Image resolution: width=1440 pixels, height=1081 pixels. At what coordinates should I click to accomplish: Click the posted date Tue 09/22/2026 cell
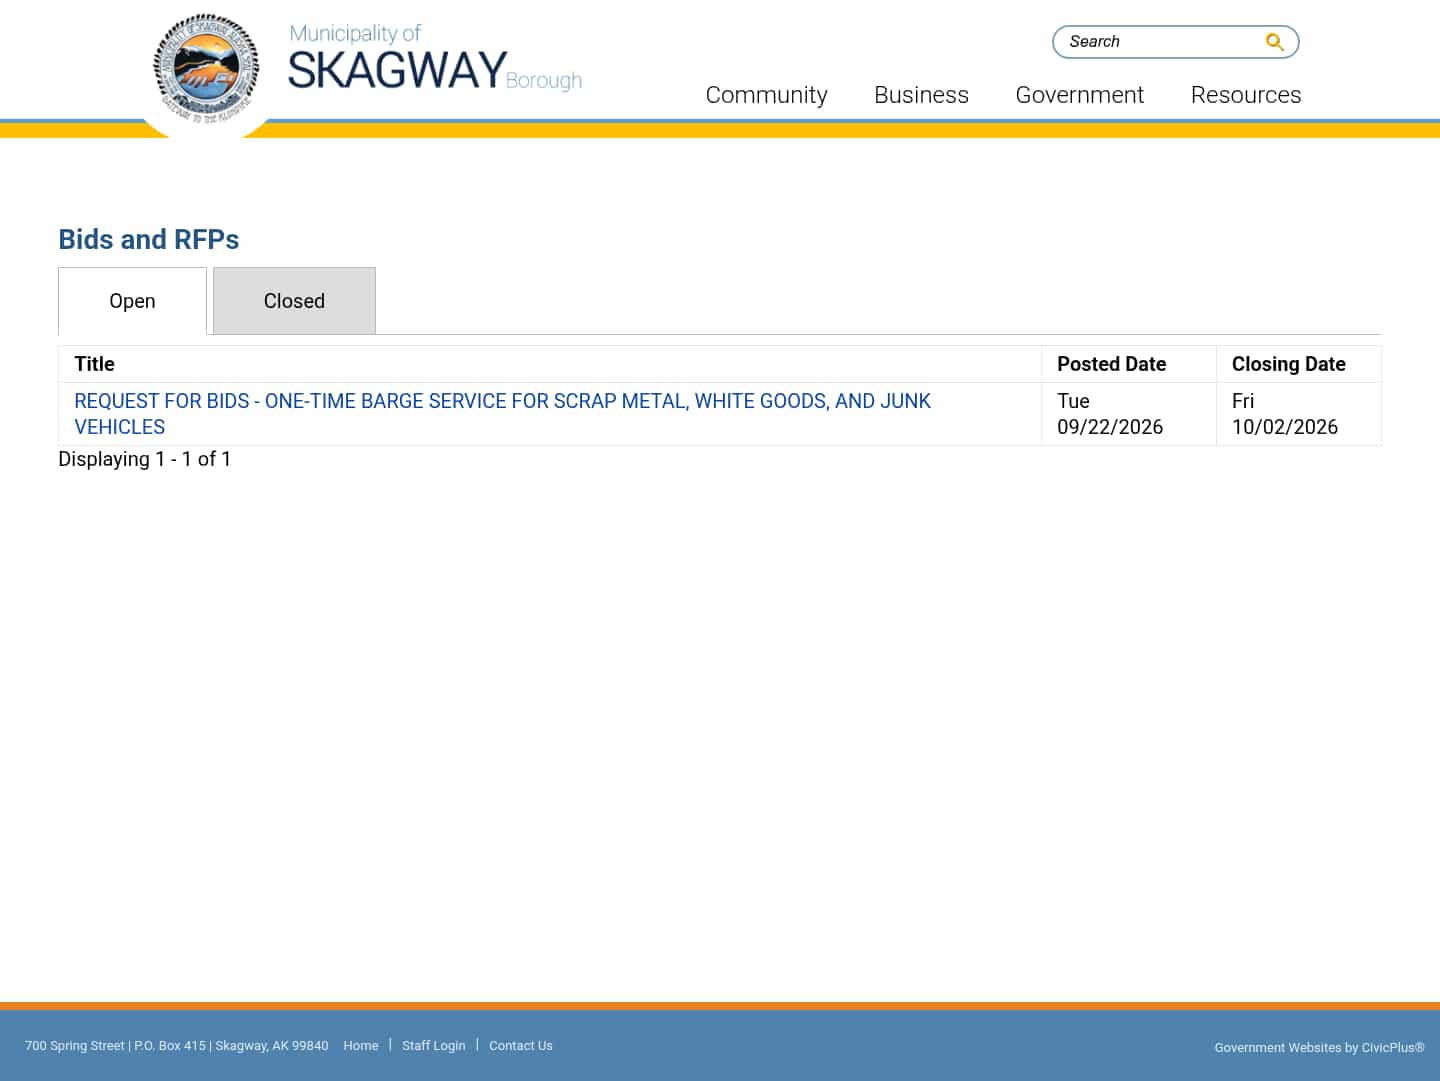click(1128, 414)
